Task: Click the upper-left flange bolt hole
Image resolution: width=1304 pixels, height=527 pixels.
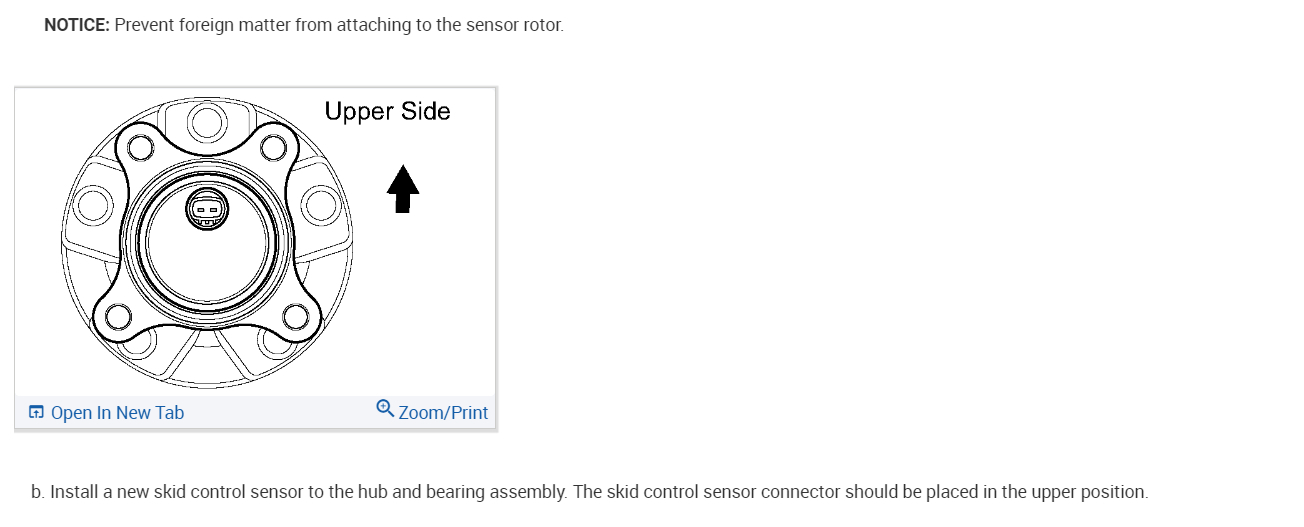Action: pyautogui.click(x=140, y=147)
